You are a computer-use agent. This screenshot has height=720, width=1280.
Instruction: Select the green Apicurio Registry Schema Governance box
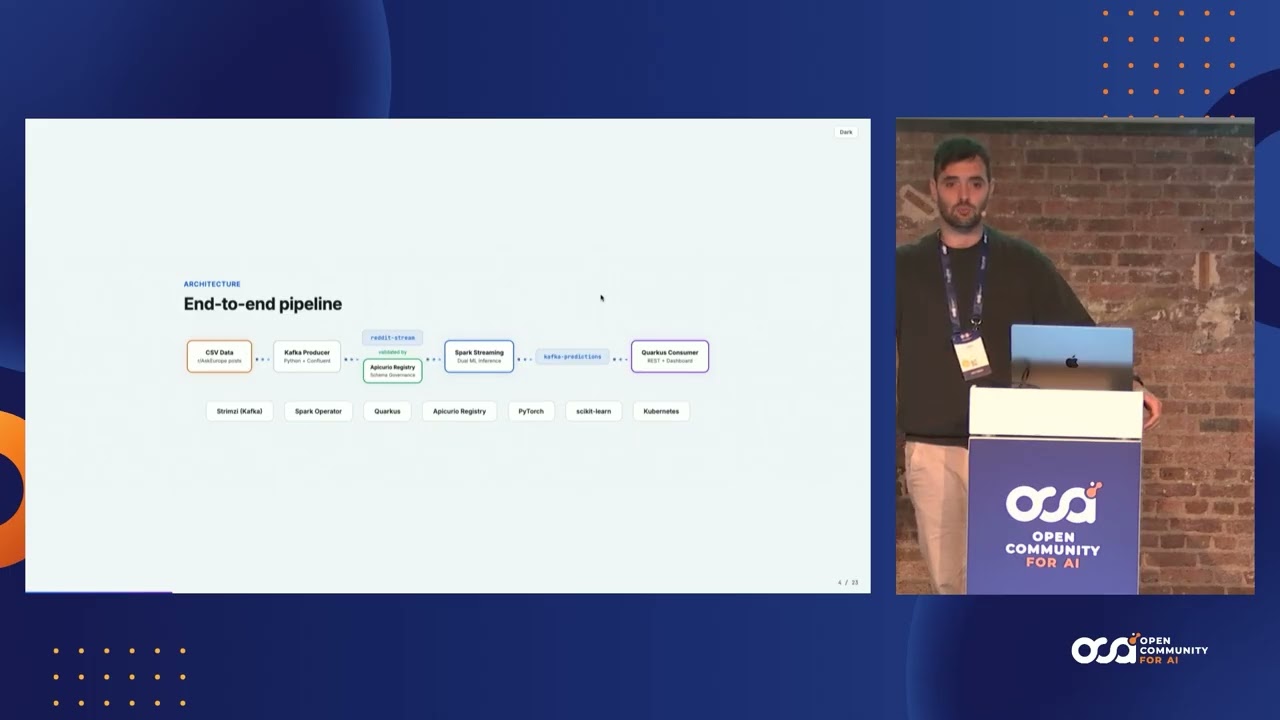[x=392, y=370]
